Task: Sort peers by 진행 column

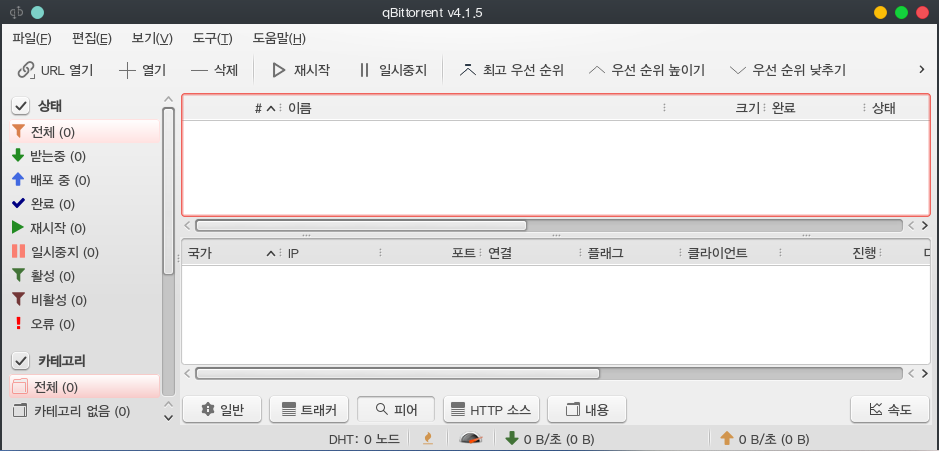Action: tap(831, 253)
